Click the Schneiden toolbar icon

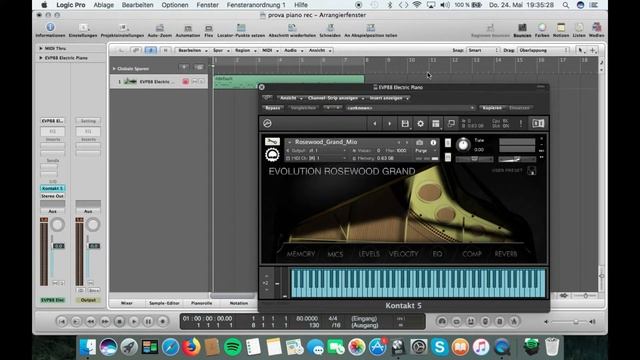point(330,27)
